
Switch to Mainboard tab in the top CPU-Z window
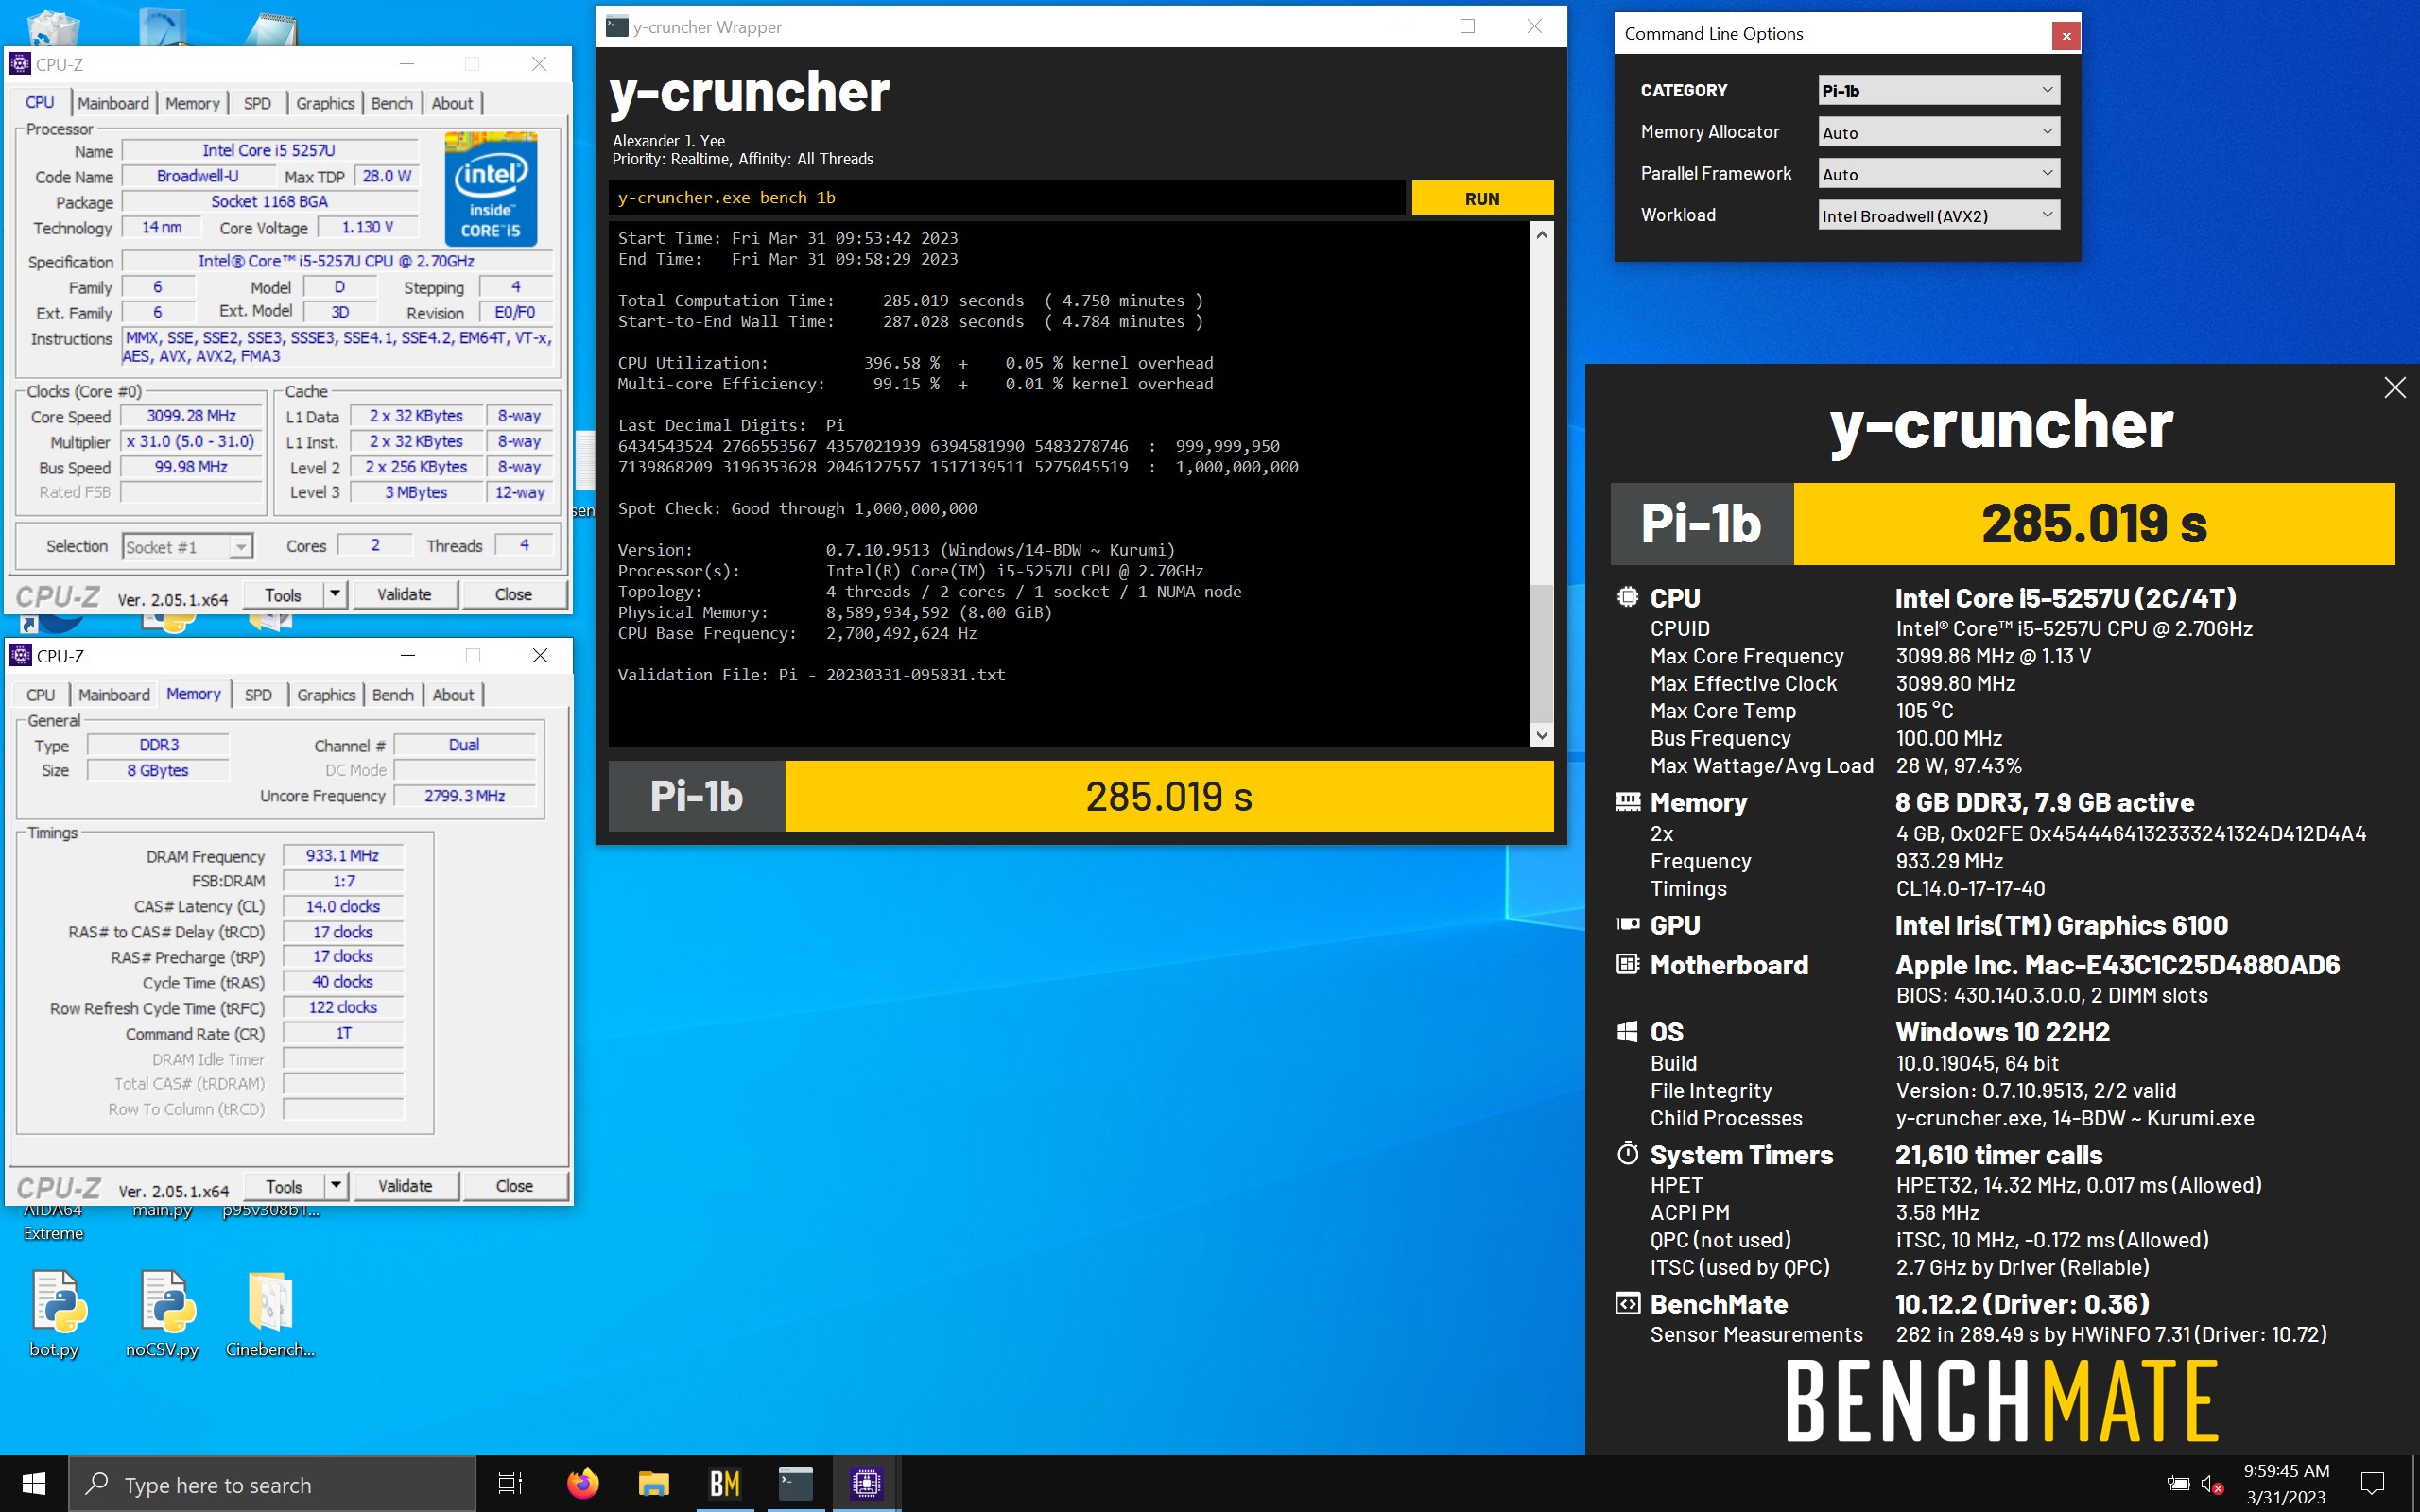113,103
